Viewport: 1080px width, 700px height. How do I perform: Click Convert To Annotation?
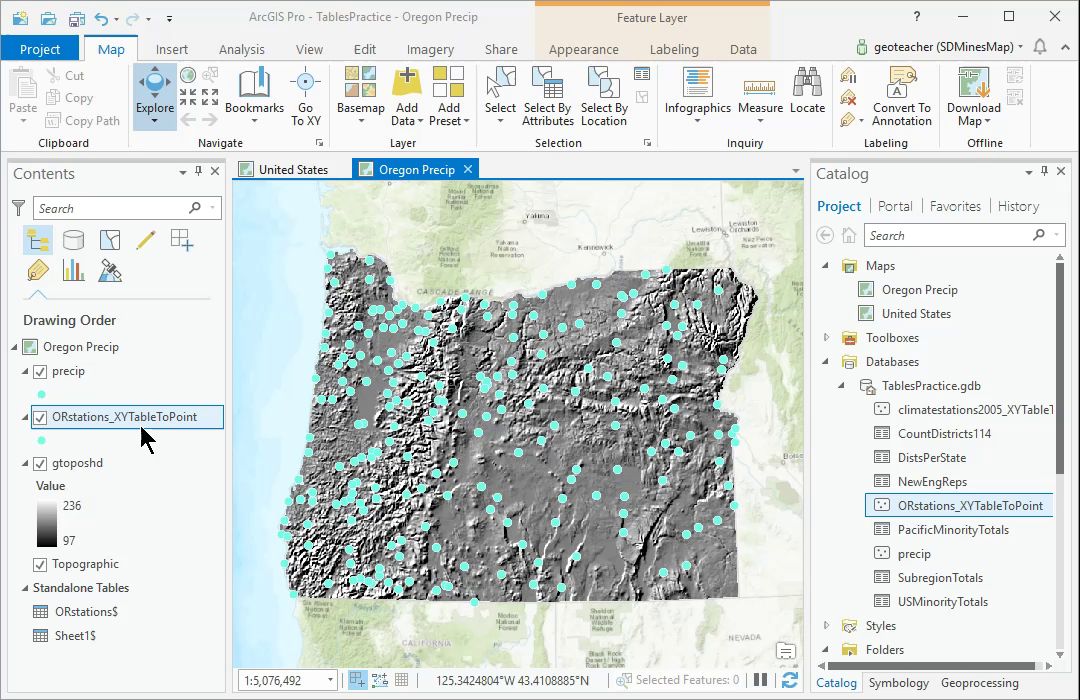click(x=901, y=95)
